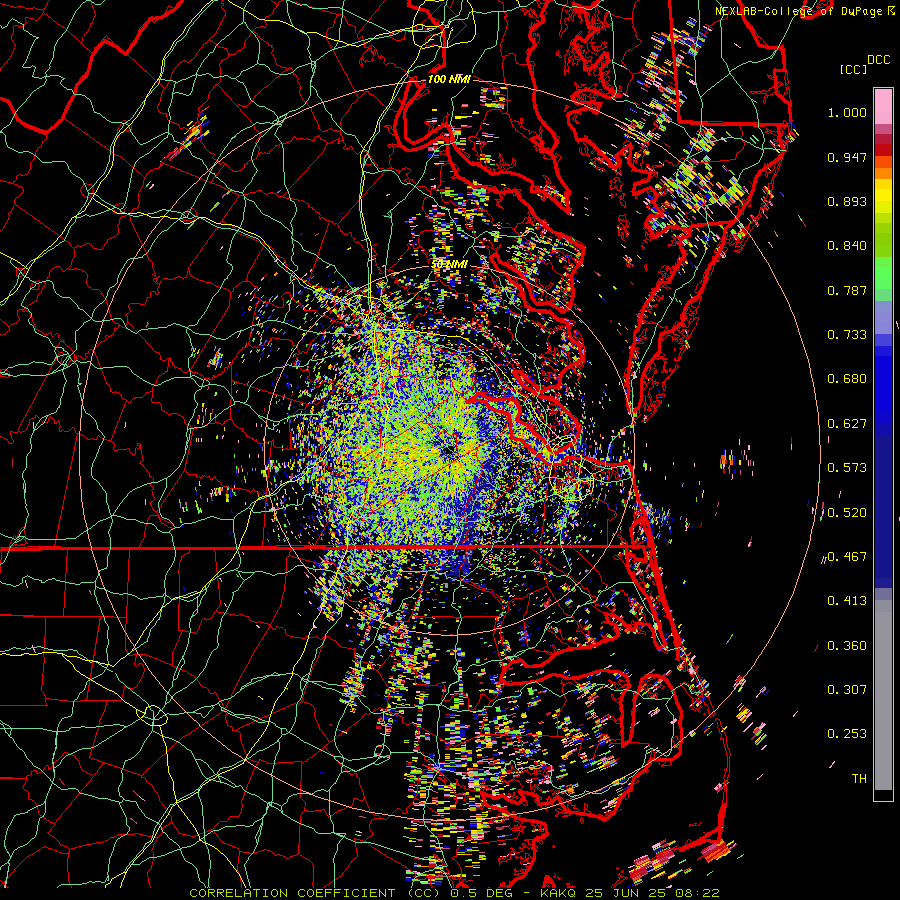Viewport: 900px width, 900px height.
Task: Click the 0.467 scale value
Action: point(847,557)
